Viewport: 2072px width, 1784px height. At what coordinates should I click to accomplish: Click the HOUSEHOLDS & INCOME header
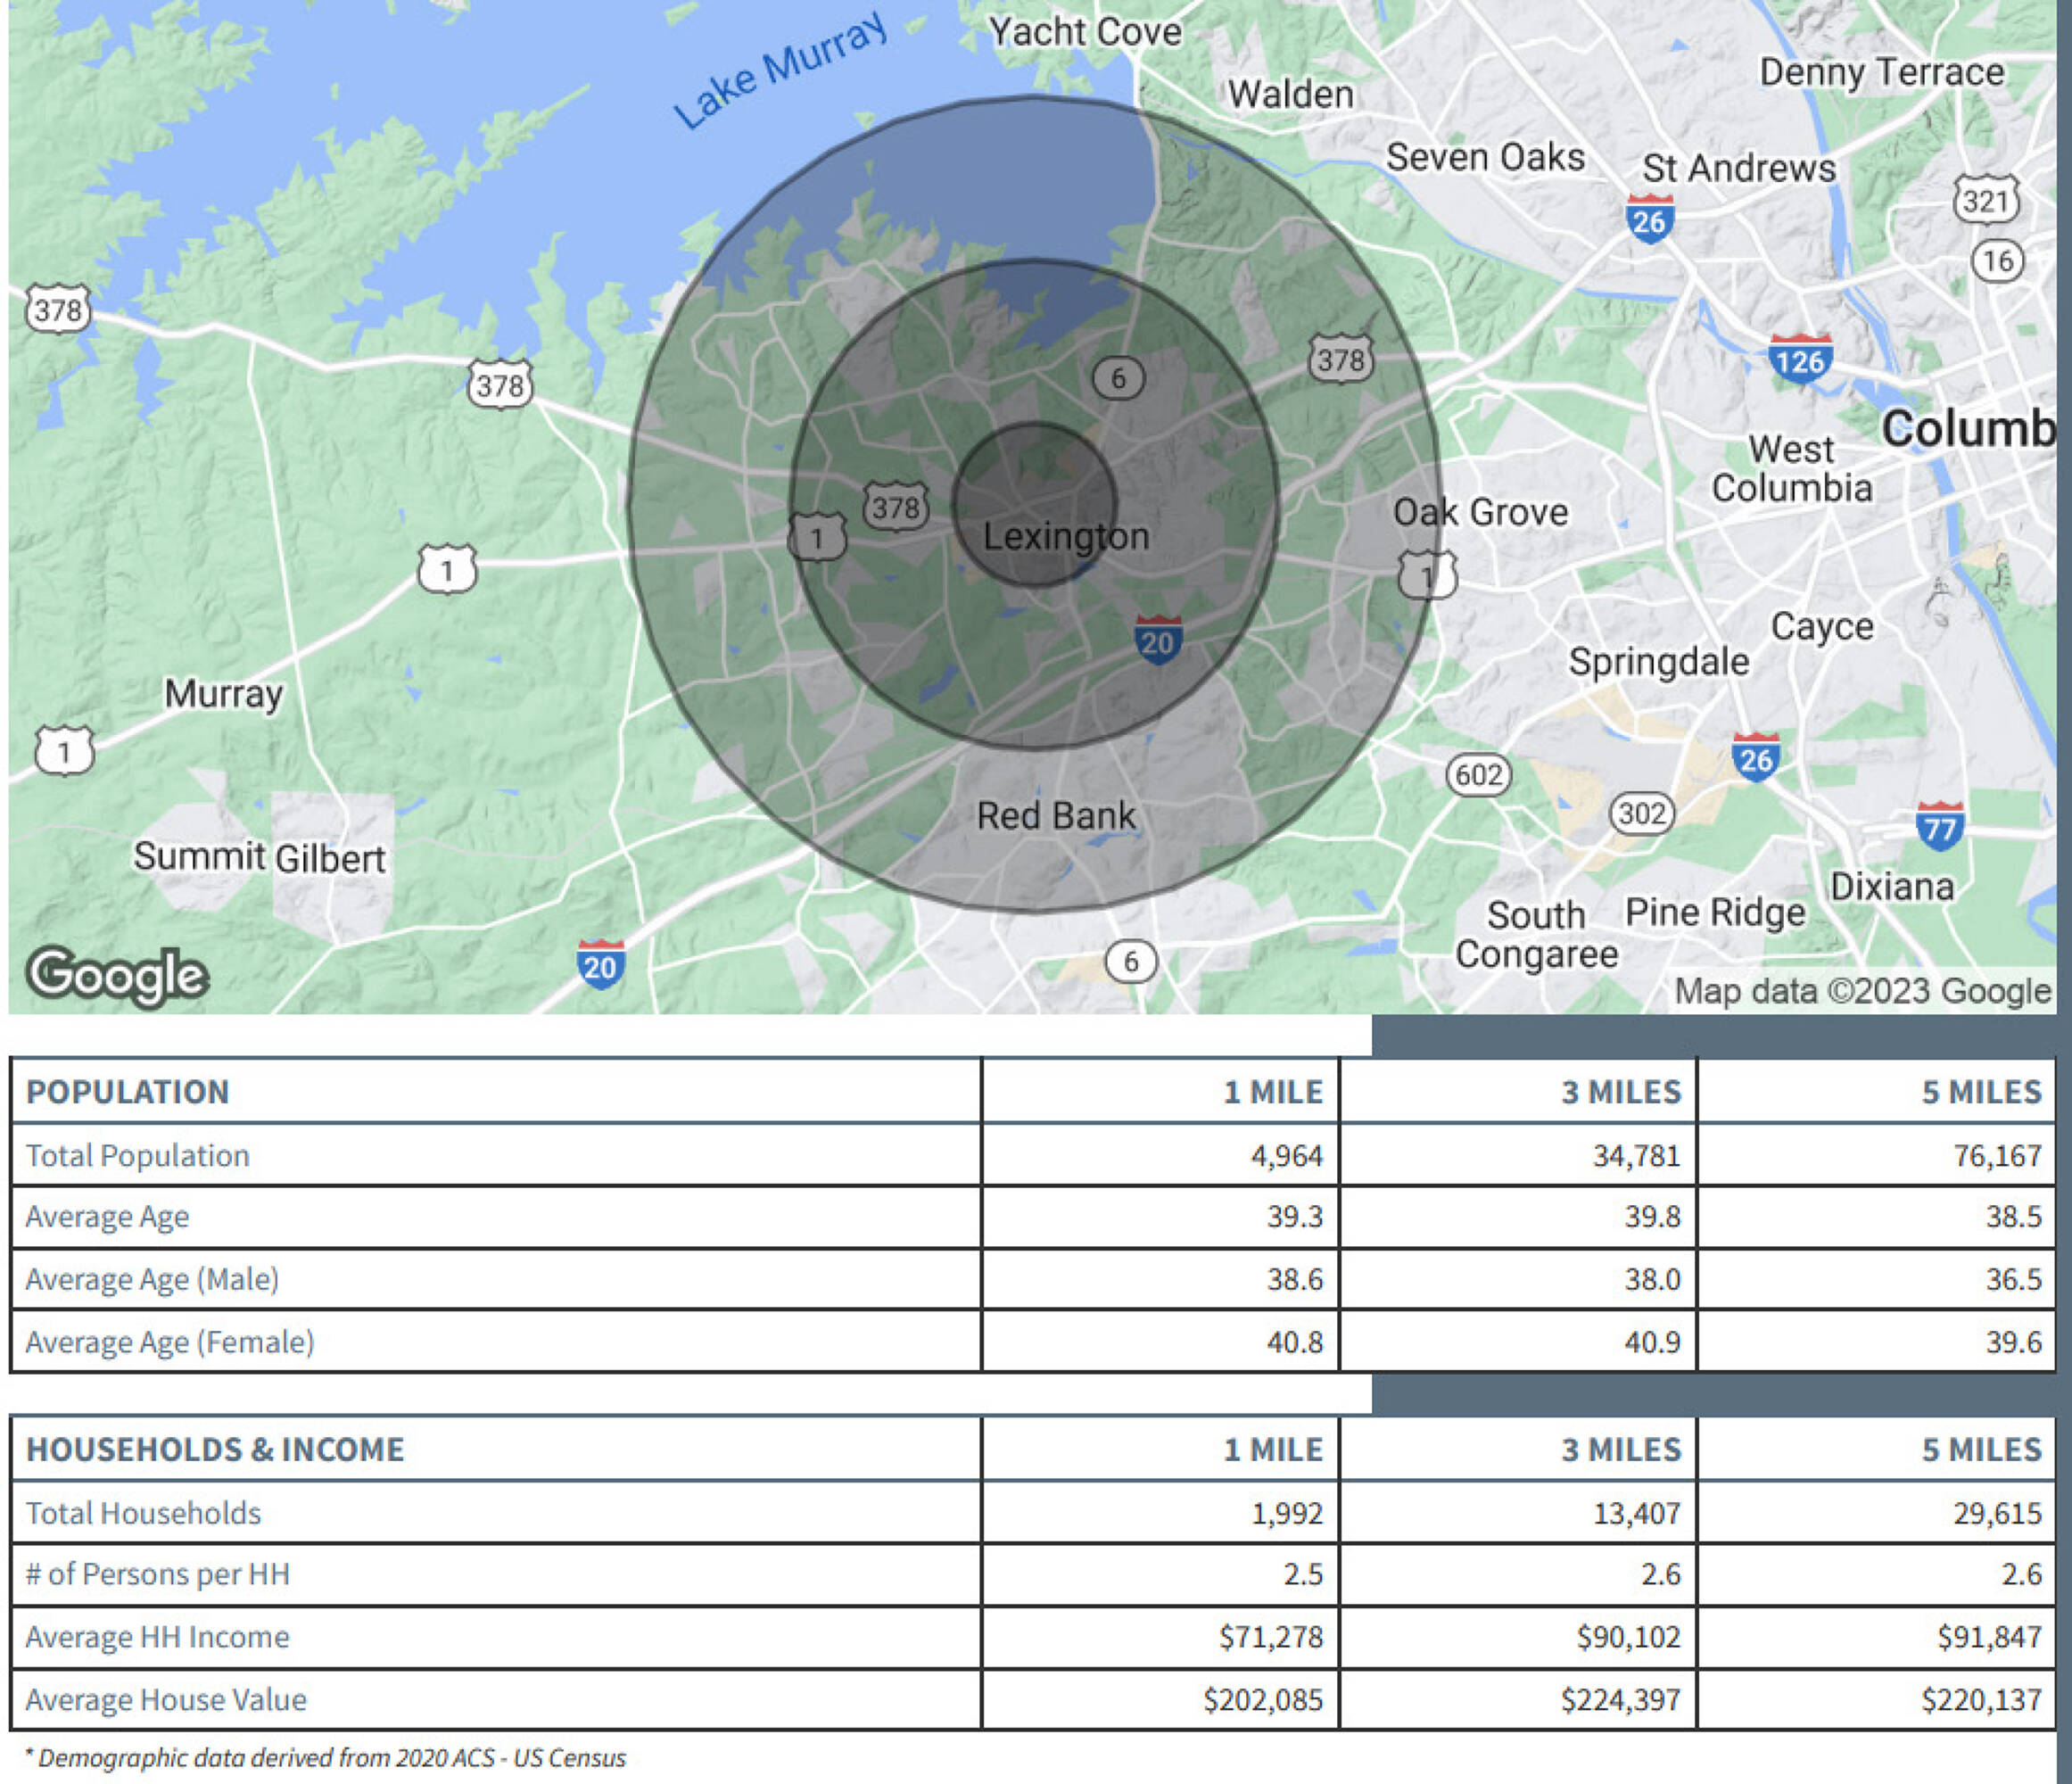pyautogui.click(x=215, y=1449)
